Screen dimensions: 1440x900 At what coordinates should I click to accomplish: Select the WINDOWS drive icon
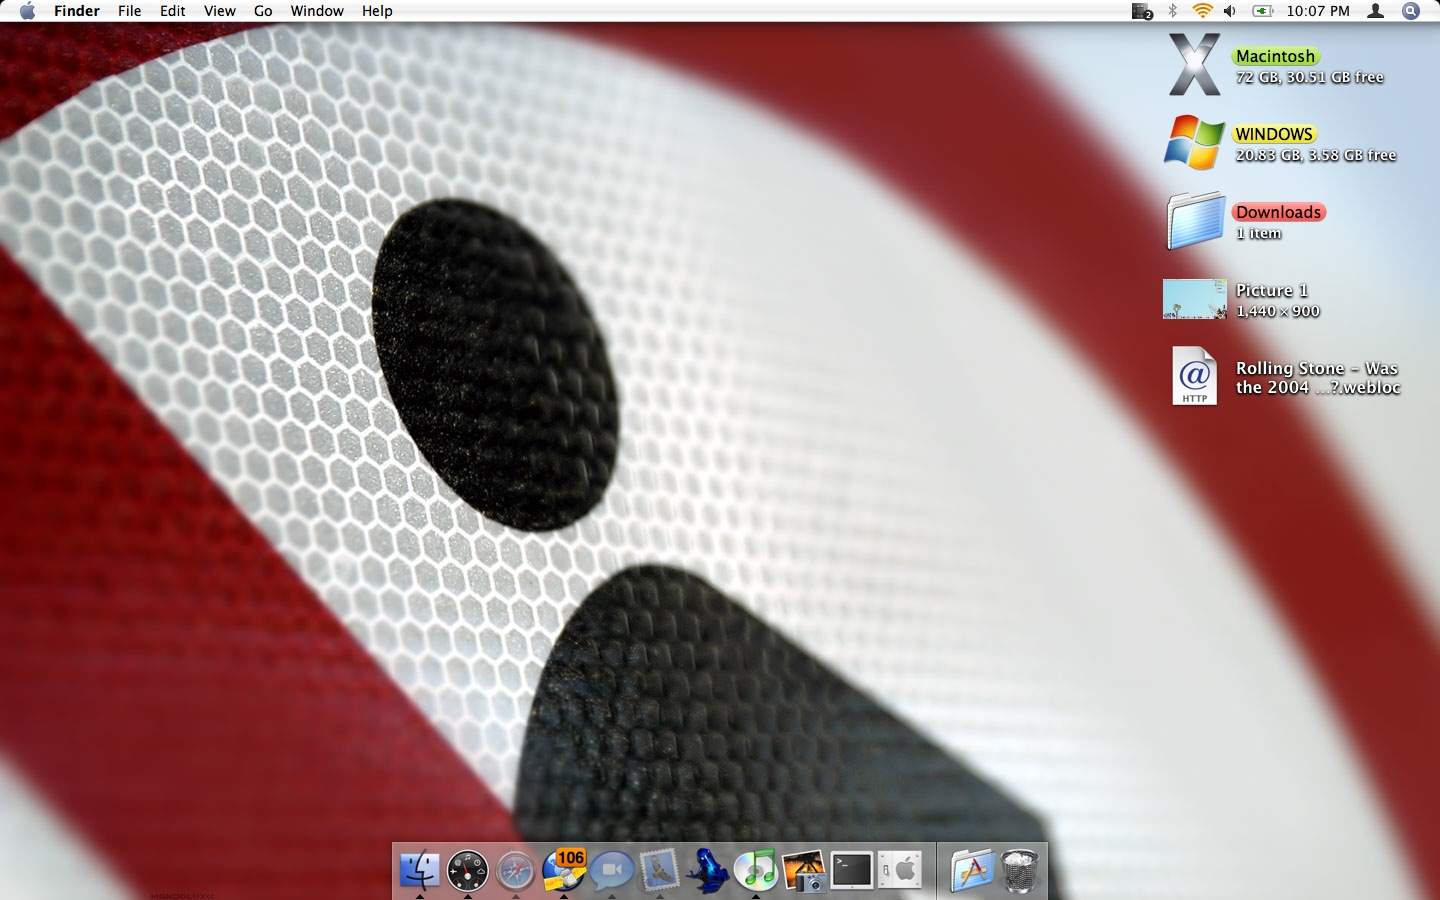(1195, 143)
